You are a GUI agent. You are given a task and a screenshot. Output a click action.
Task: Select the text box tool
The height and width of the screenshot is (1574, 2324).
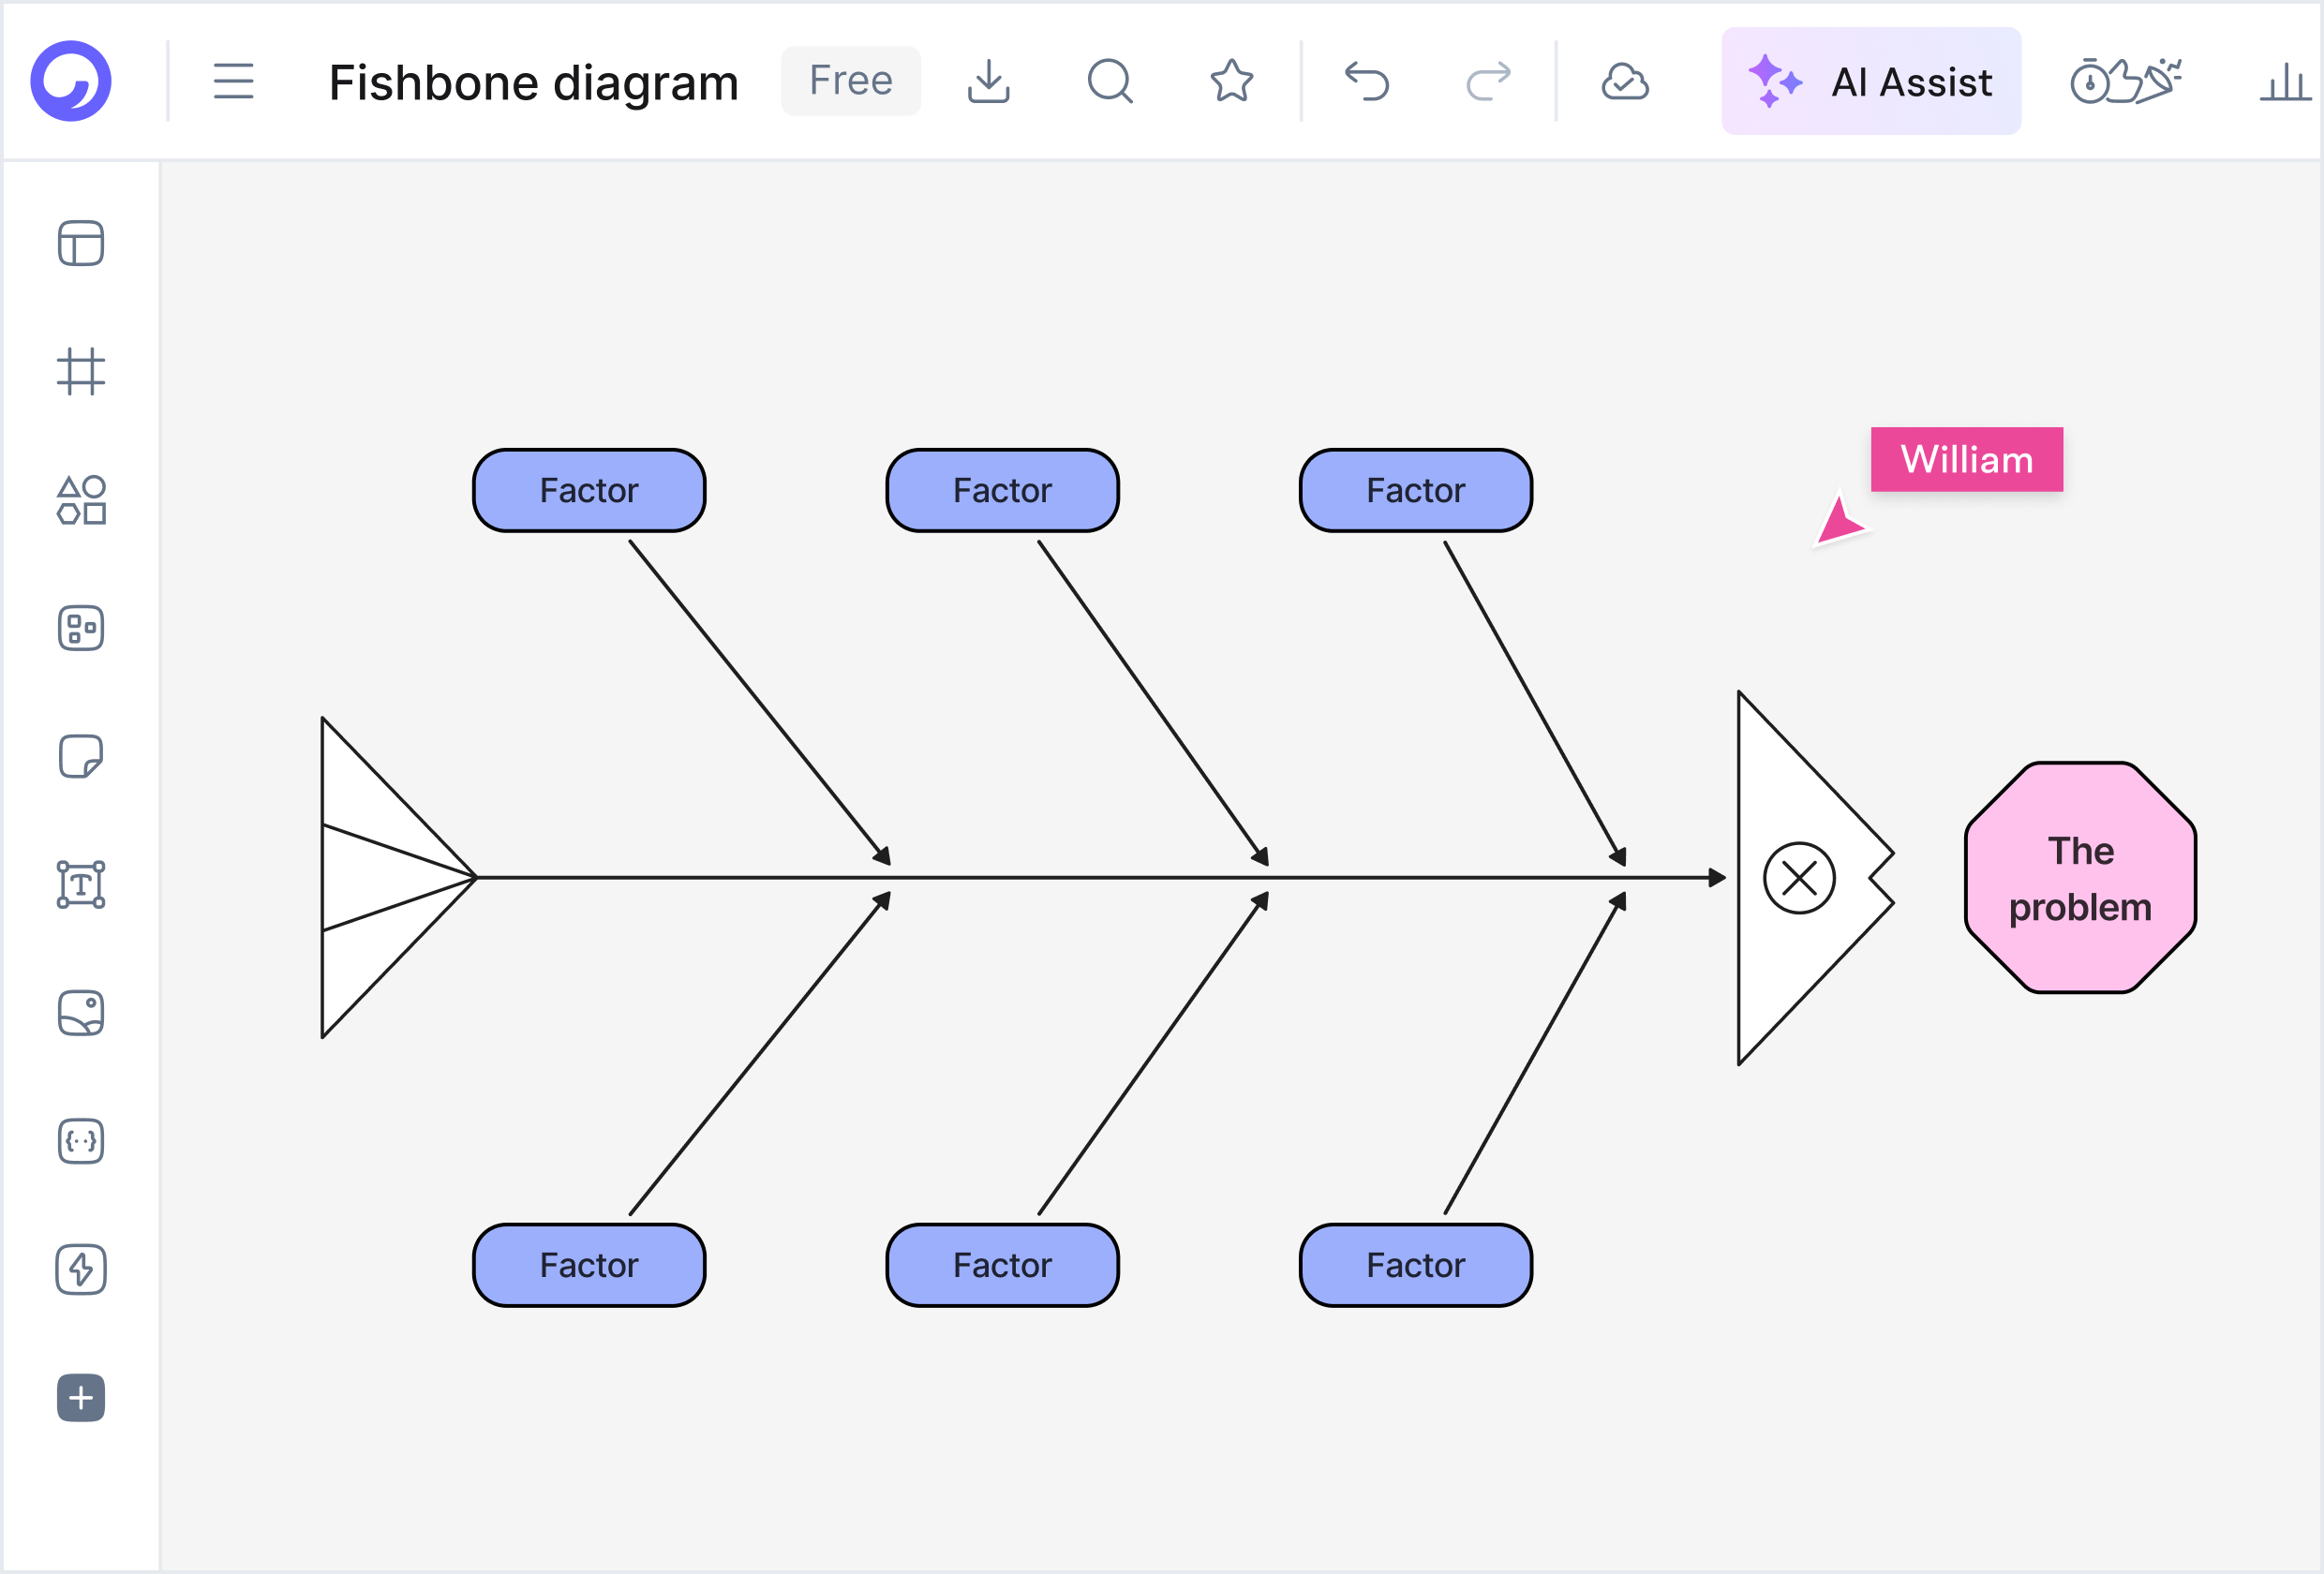[81, 885]
